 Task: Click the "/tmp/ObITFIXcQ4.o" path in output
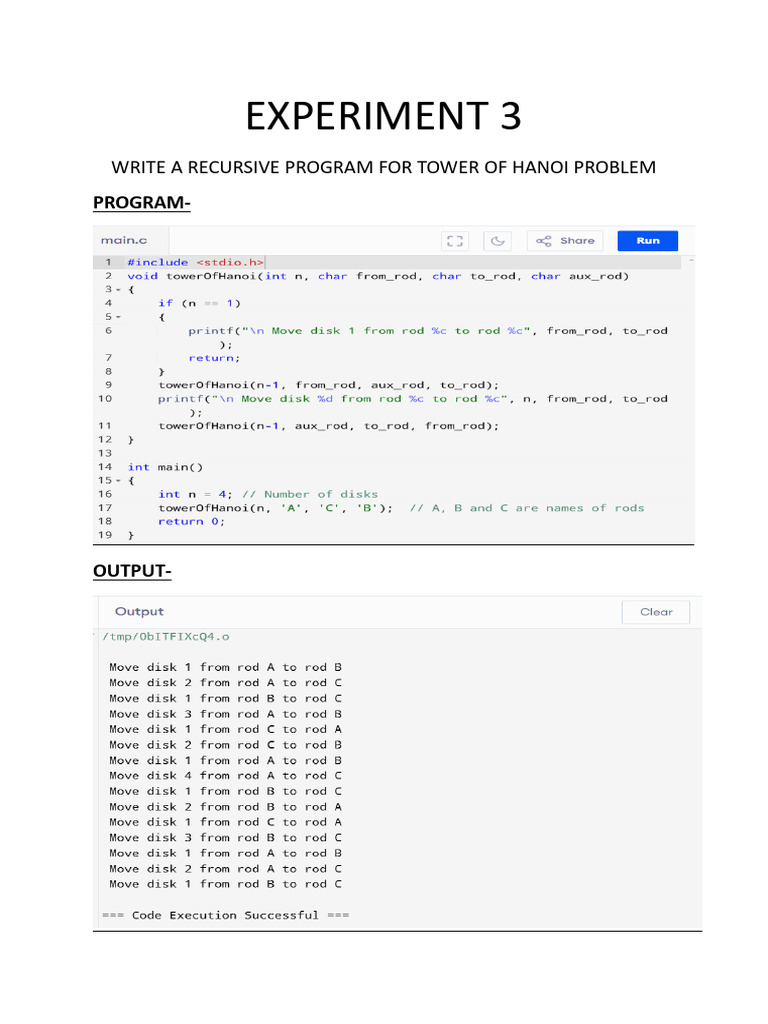[166, 637]
